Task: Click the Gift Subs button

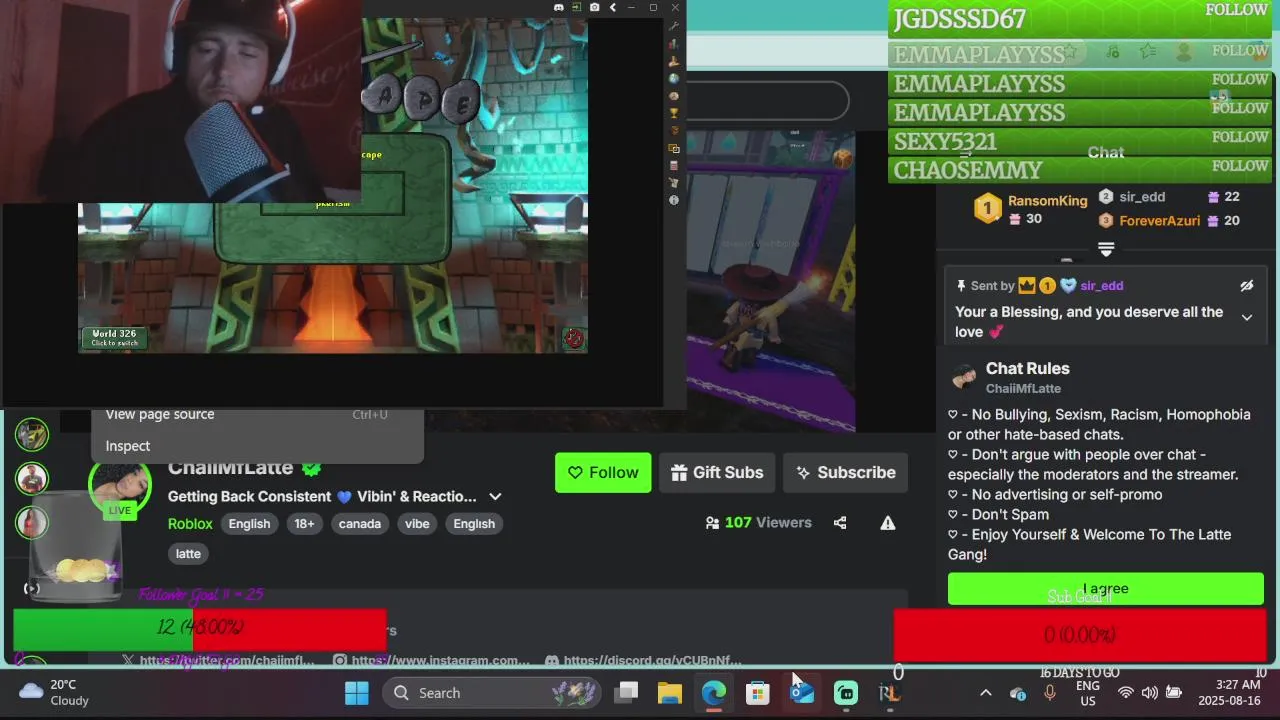Action: tap(717, 473)
